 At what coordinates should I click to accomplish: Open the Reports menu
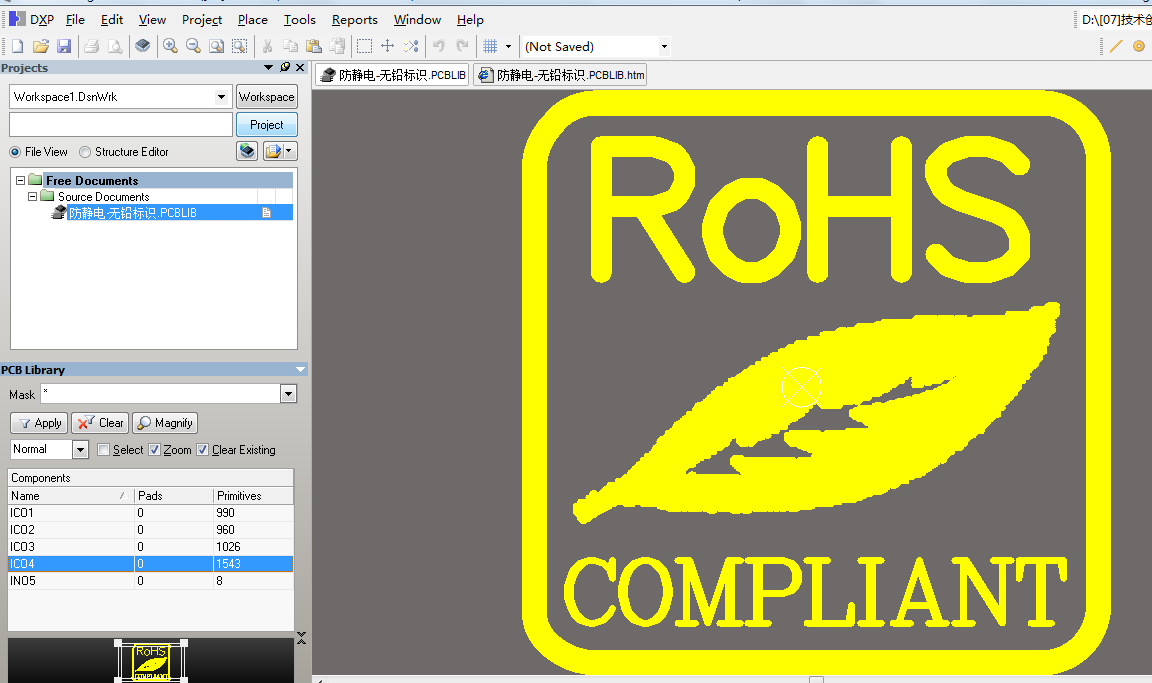355,20
